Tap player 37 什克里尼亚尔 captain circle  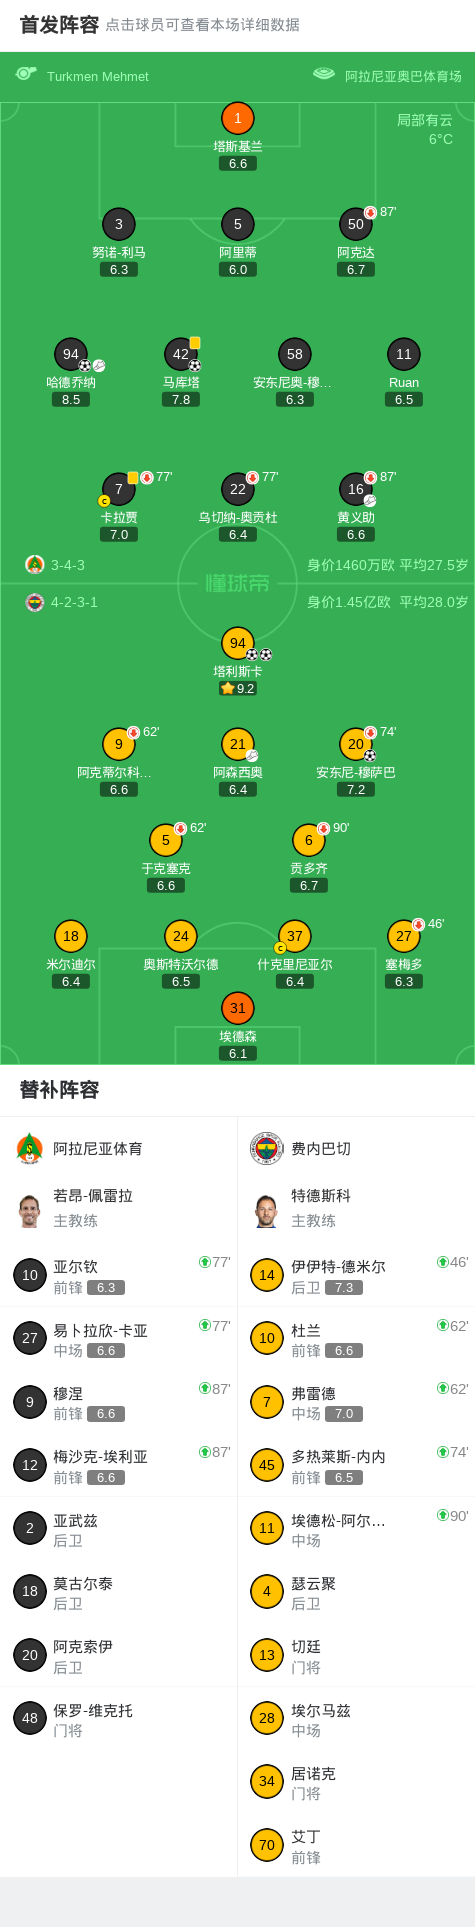pos(294,936)
